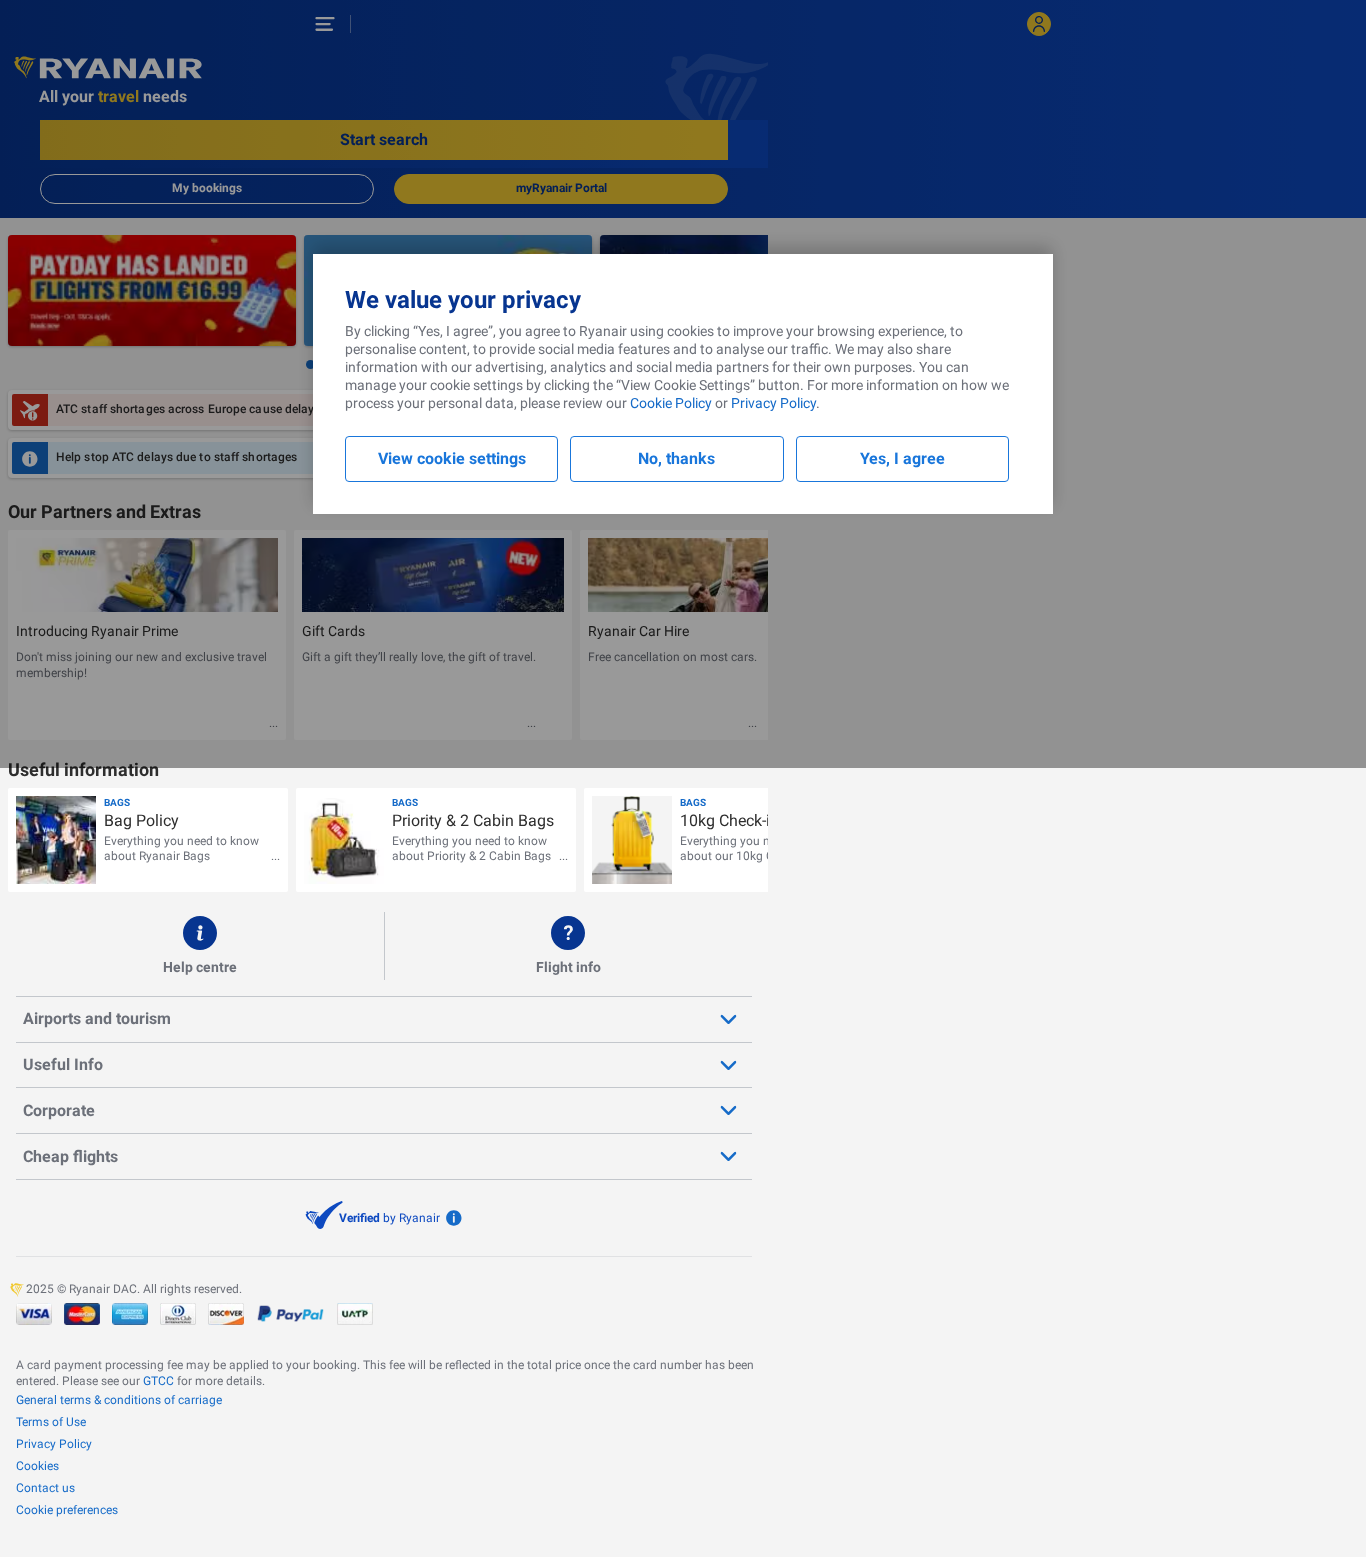Screen dimensions: 1366x1557
Task: Click the Flight info question mark icon
Action: click(568, 933)
